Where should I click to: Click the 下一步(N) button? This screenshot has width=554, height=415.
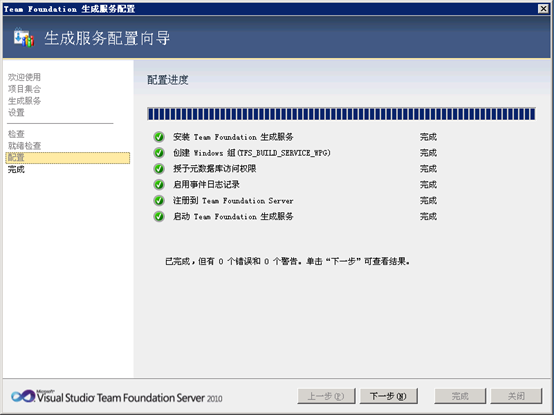[x=389, y=396]
